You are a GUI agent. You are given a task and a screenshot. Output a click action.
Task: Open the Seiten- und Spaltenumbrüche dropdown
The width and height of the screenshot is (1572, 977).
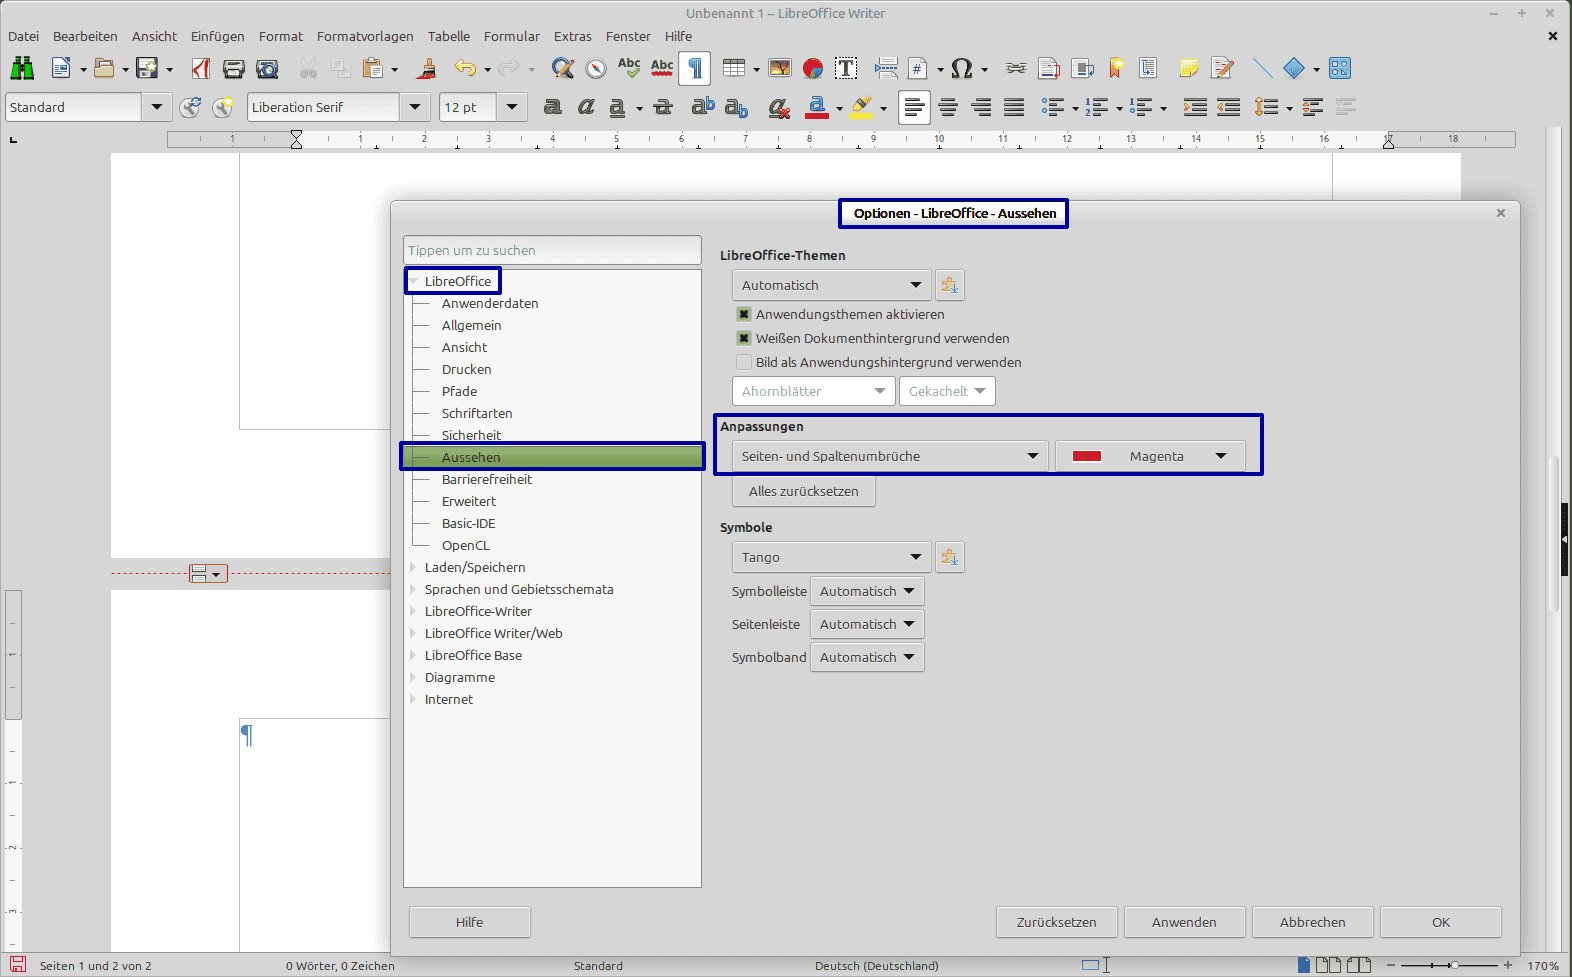point(890,456)
